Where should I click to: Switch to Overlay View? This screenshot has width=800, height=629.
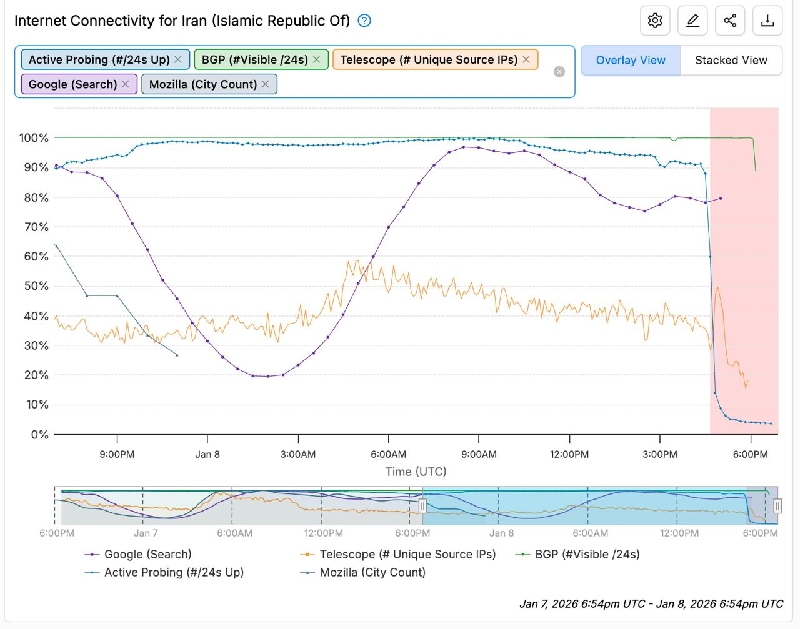pos(630,60)
